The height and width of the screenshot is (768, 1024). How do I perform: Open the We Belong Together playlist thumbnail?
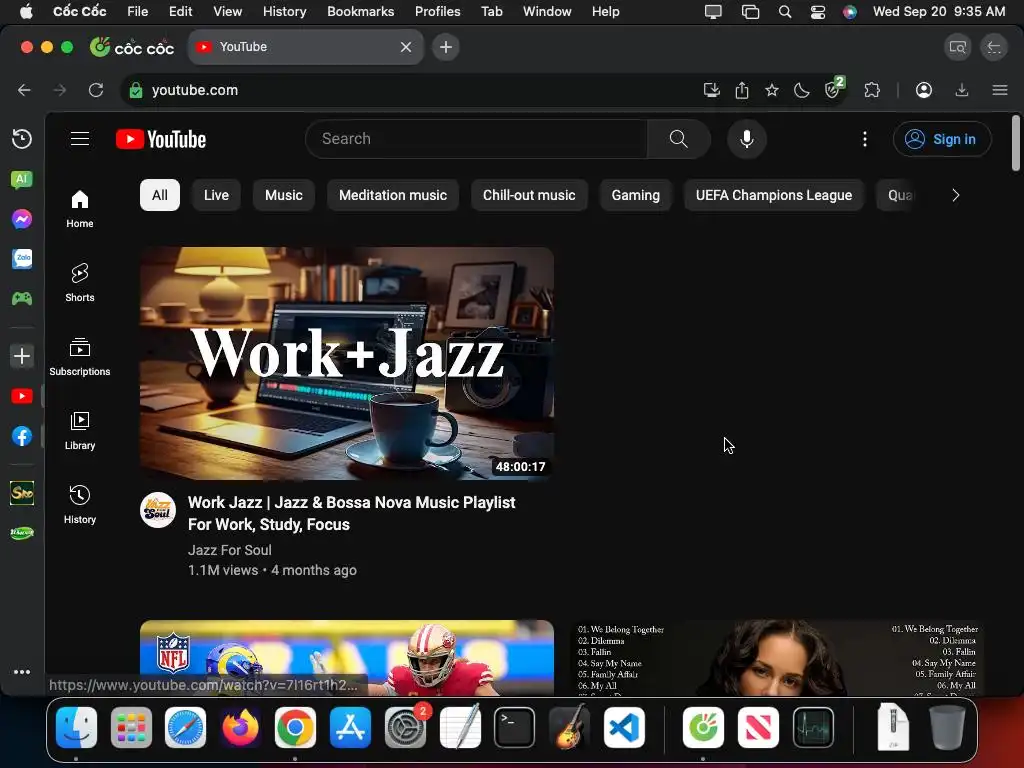(x=776, y=657)
